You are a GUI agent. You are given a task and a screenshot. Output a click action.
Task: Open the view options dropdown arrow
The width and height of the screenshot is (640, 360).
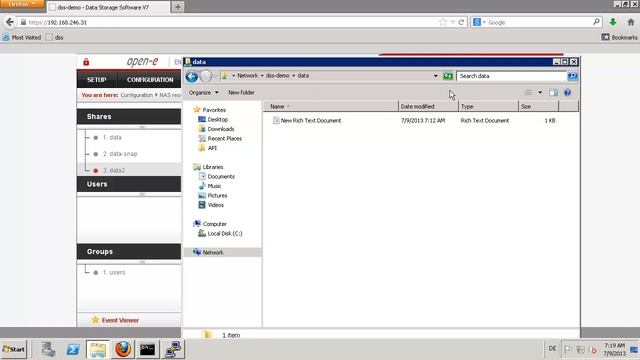(540, 93)
